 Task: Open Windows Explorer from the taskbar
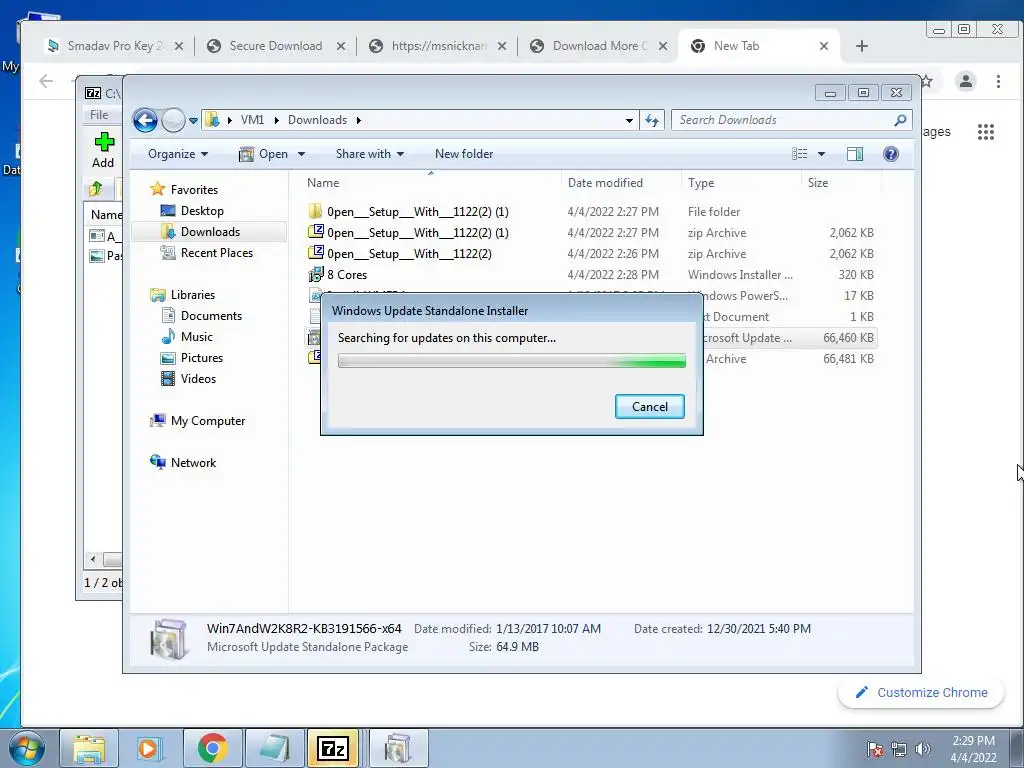[89, 748]
